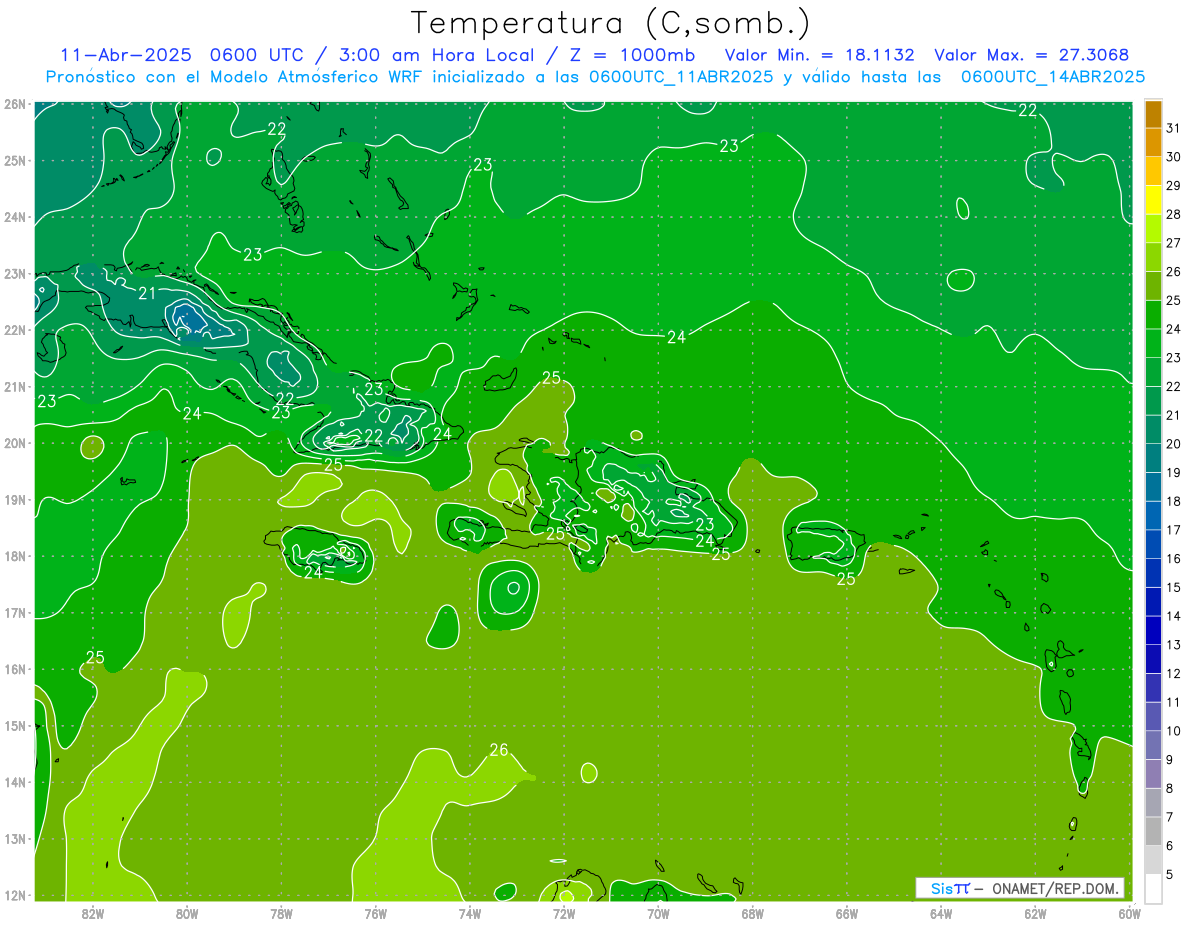Click latitude axis label "12N"

tap(15, 895)
